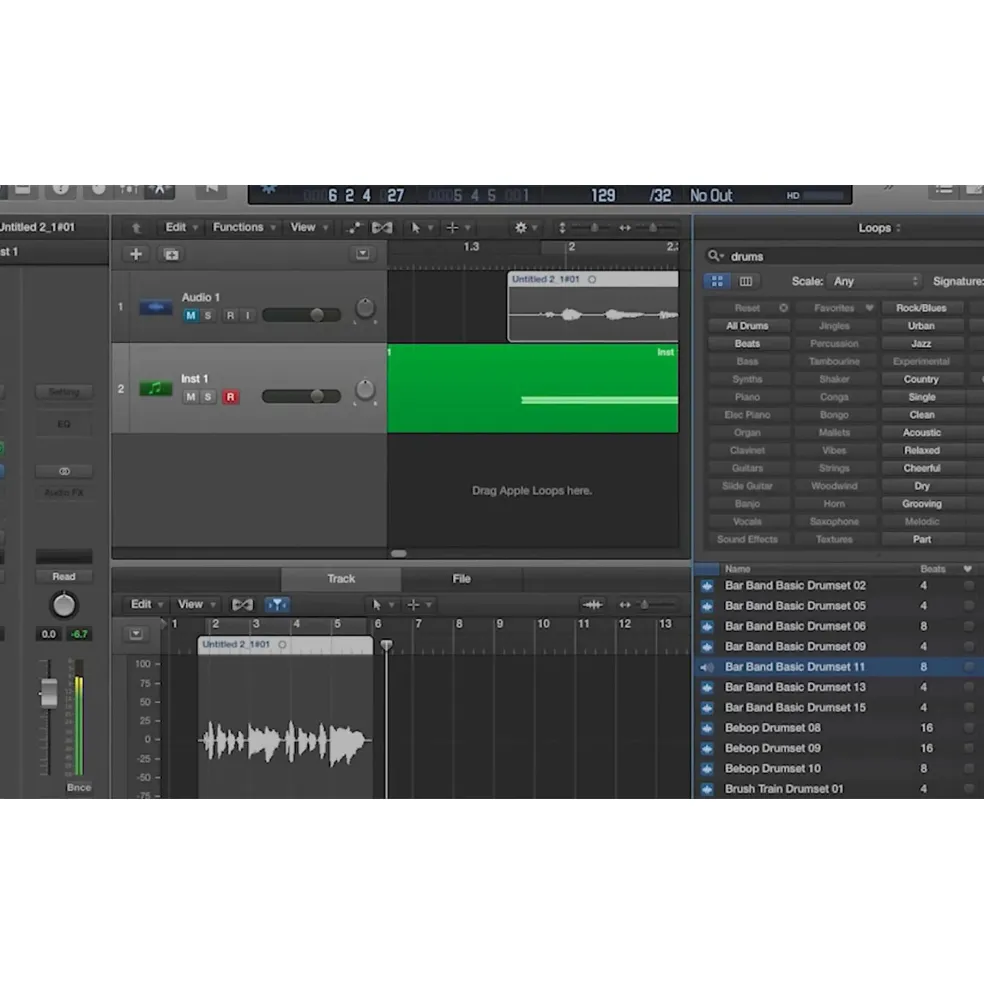Screen dimensions: 984x985
Task: Open the Scale Any dropdown
Action: pos(875,281)
